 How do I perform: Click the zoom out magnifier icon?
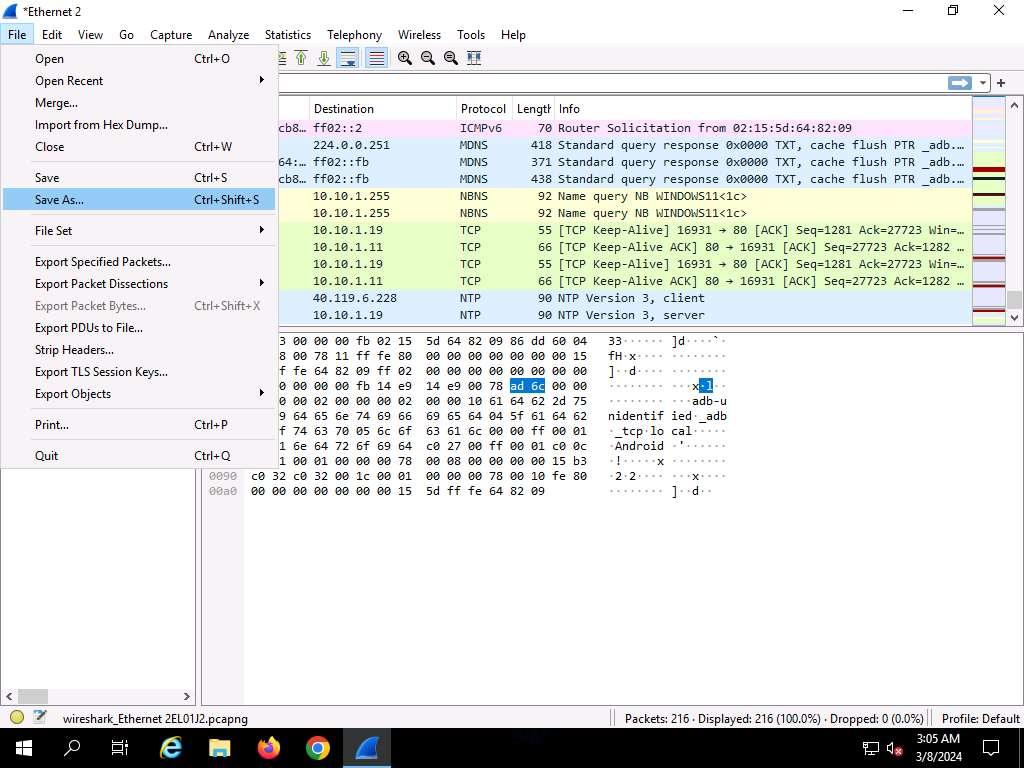click(x=428, y=58)
